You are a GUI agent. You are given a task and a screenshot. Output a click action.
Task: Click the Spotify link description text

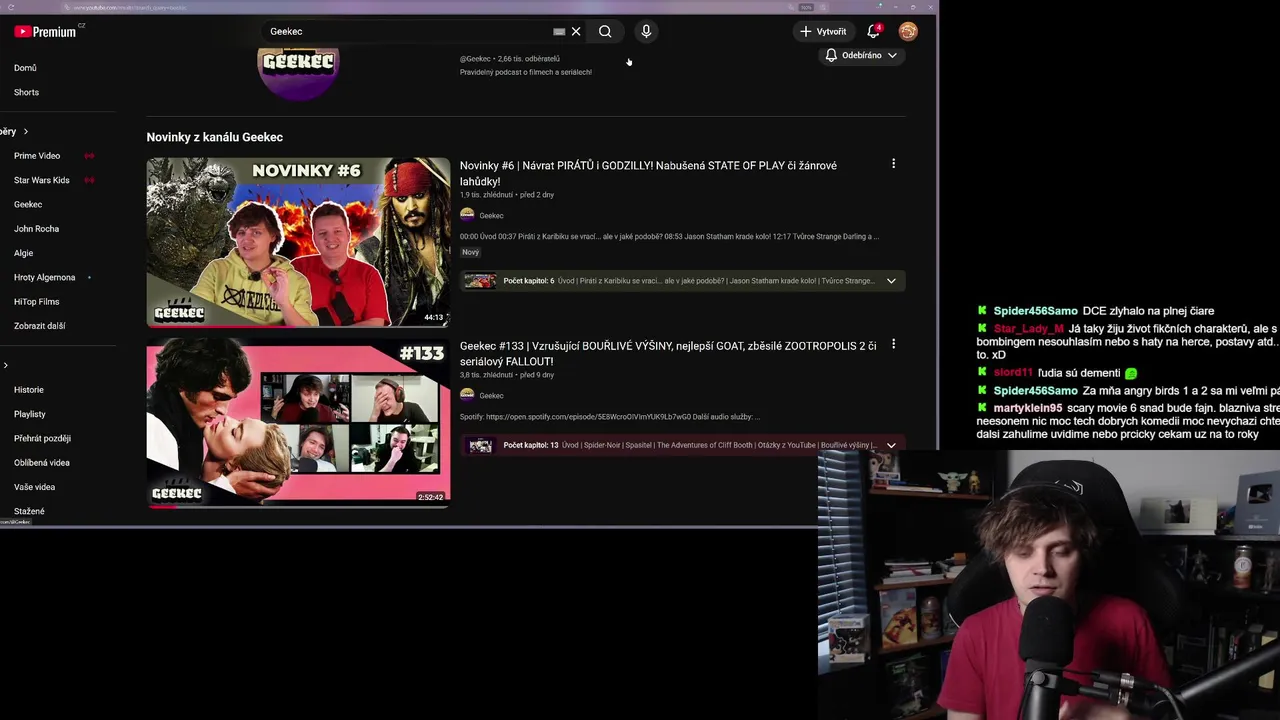(610, 417)
